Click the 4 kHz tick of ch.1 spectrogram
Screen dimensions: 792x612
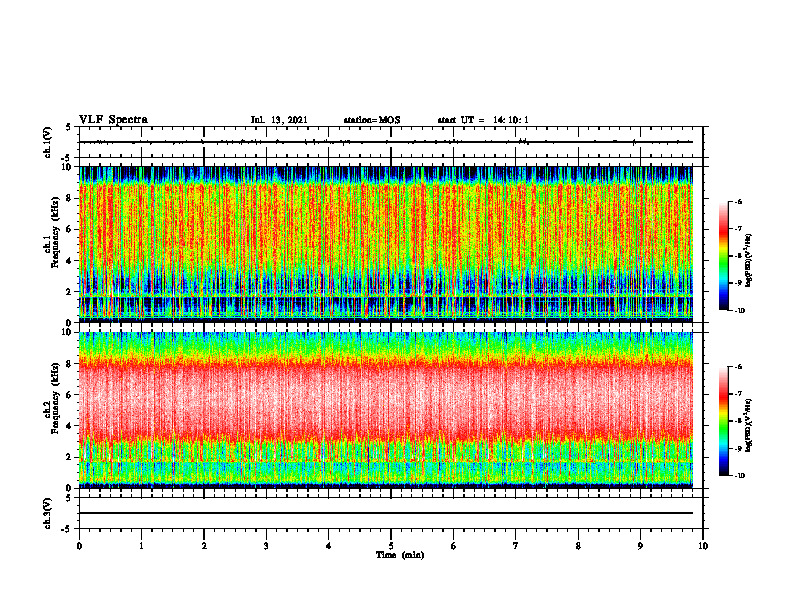[x=70, y=261]
